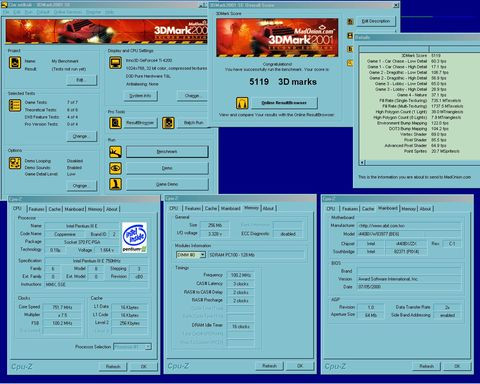Image resolution: width=480 pixels, height=384 pixels.
Task: Select the 'Game 4 - Nature' details row
Action: click(x=421, y=95)
